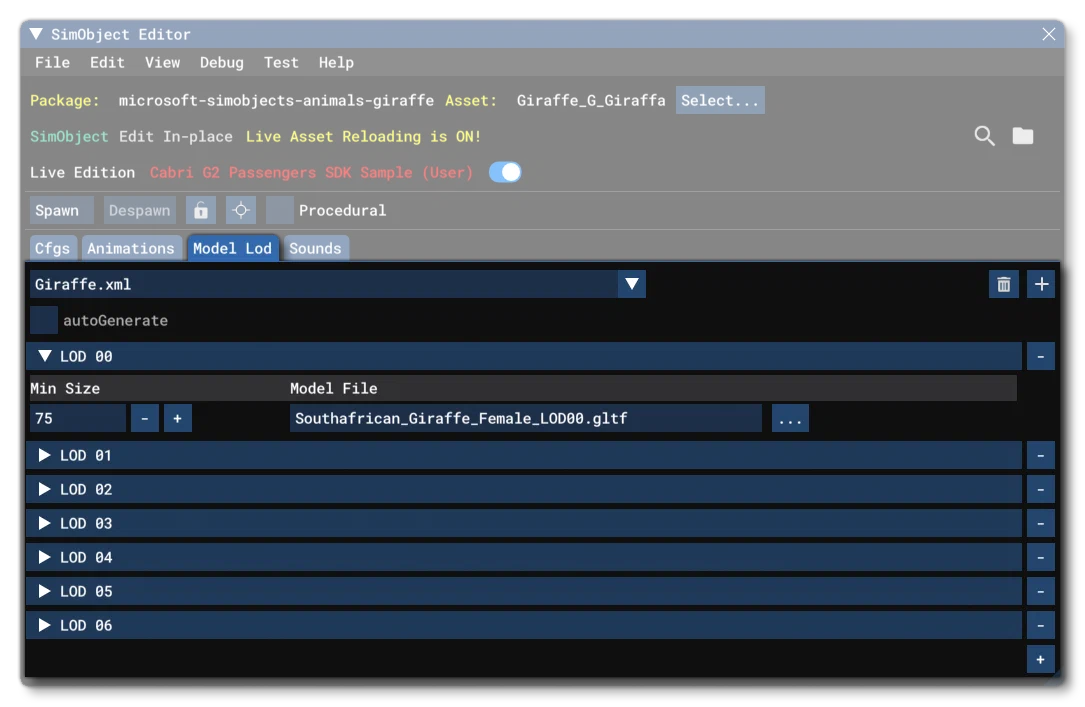The height and width of the screenshot is (707, 1085).
Task: Click the Model File name field
Action: click(526, 419)
